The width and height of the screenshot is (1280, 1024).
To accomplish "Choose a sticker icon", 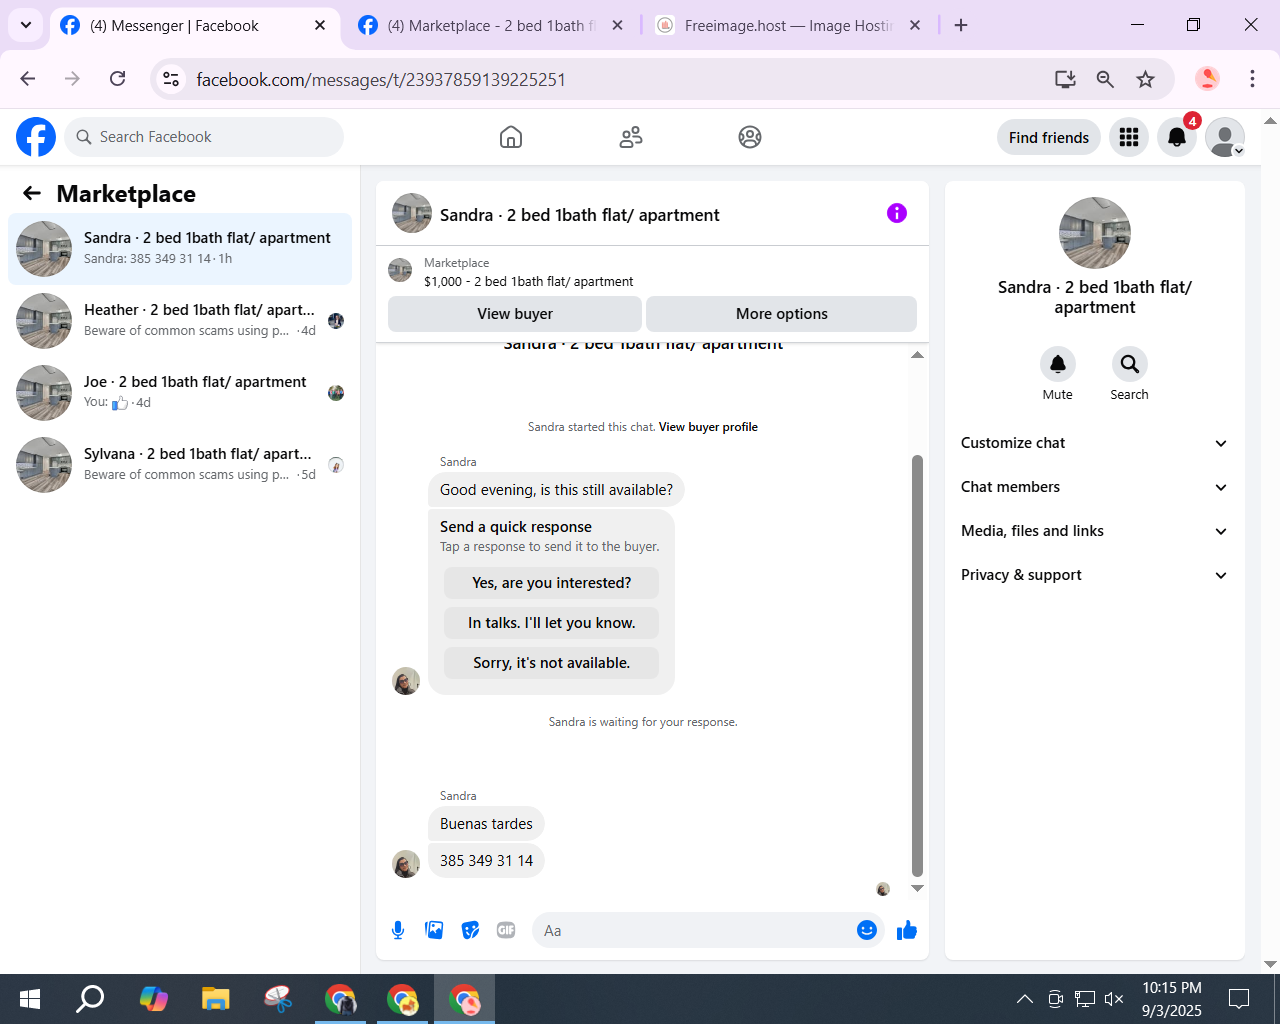I will click(x=470, y=931).
